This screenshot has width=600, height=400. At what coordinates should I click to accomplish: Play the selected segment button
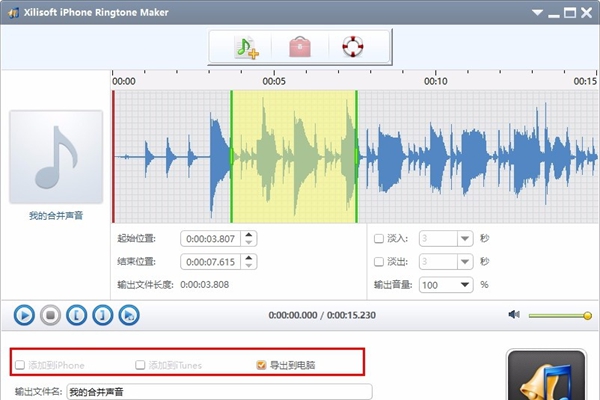point(129,315)
